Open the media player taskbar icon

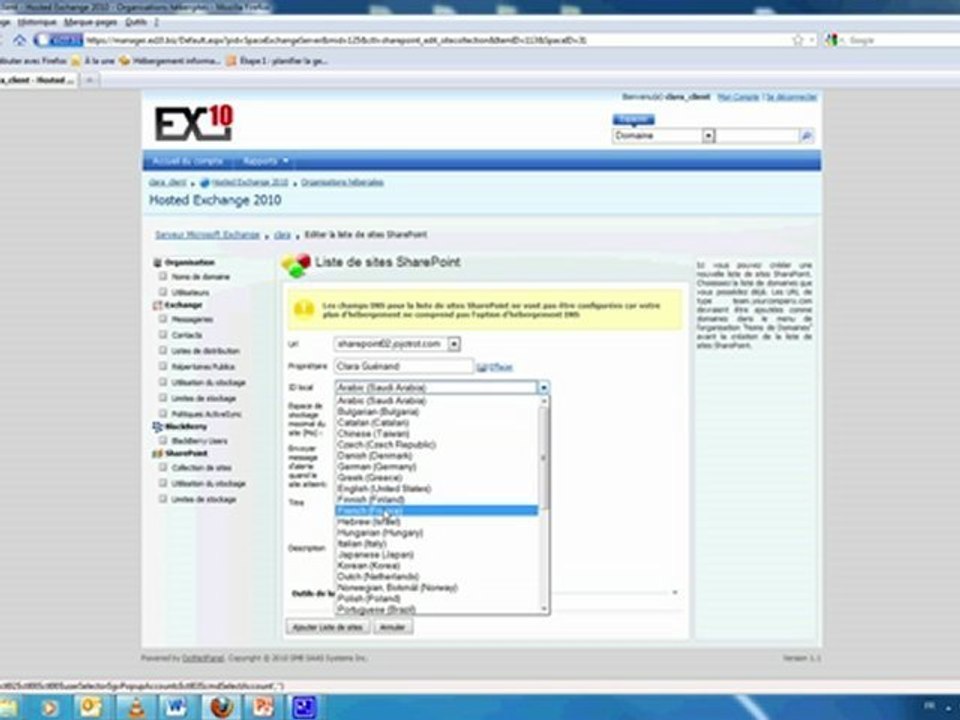(x=49, y=707)
